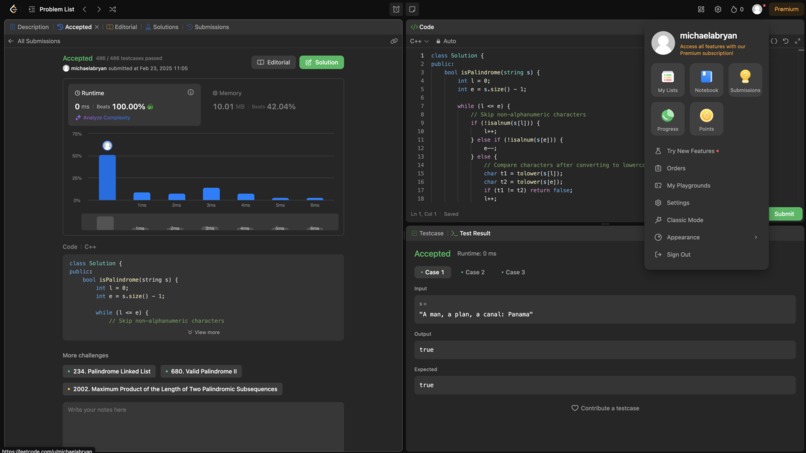
Task: Adjust the runtime chart range slider handle
Action: point(105,223)
